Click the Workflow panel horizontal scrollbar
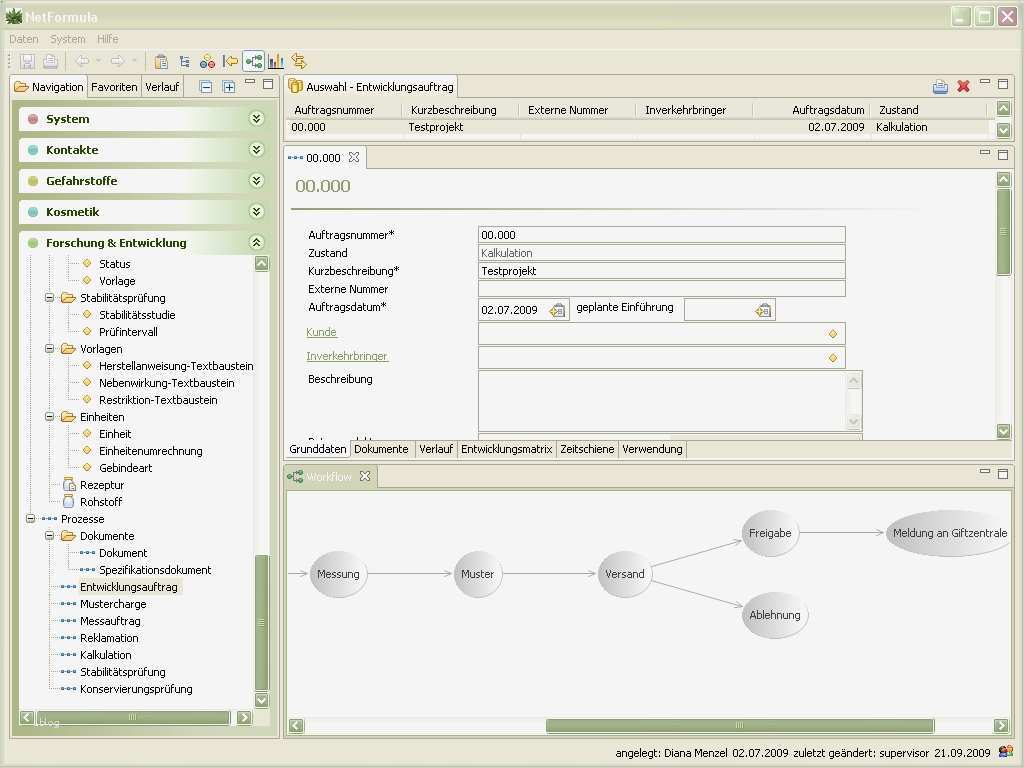This screenshot has height=768, width=1024. point(740,726)
